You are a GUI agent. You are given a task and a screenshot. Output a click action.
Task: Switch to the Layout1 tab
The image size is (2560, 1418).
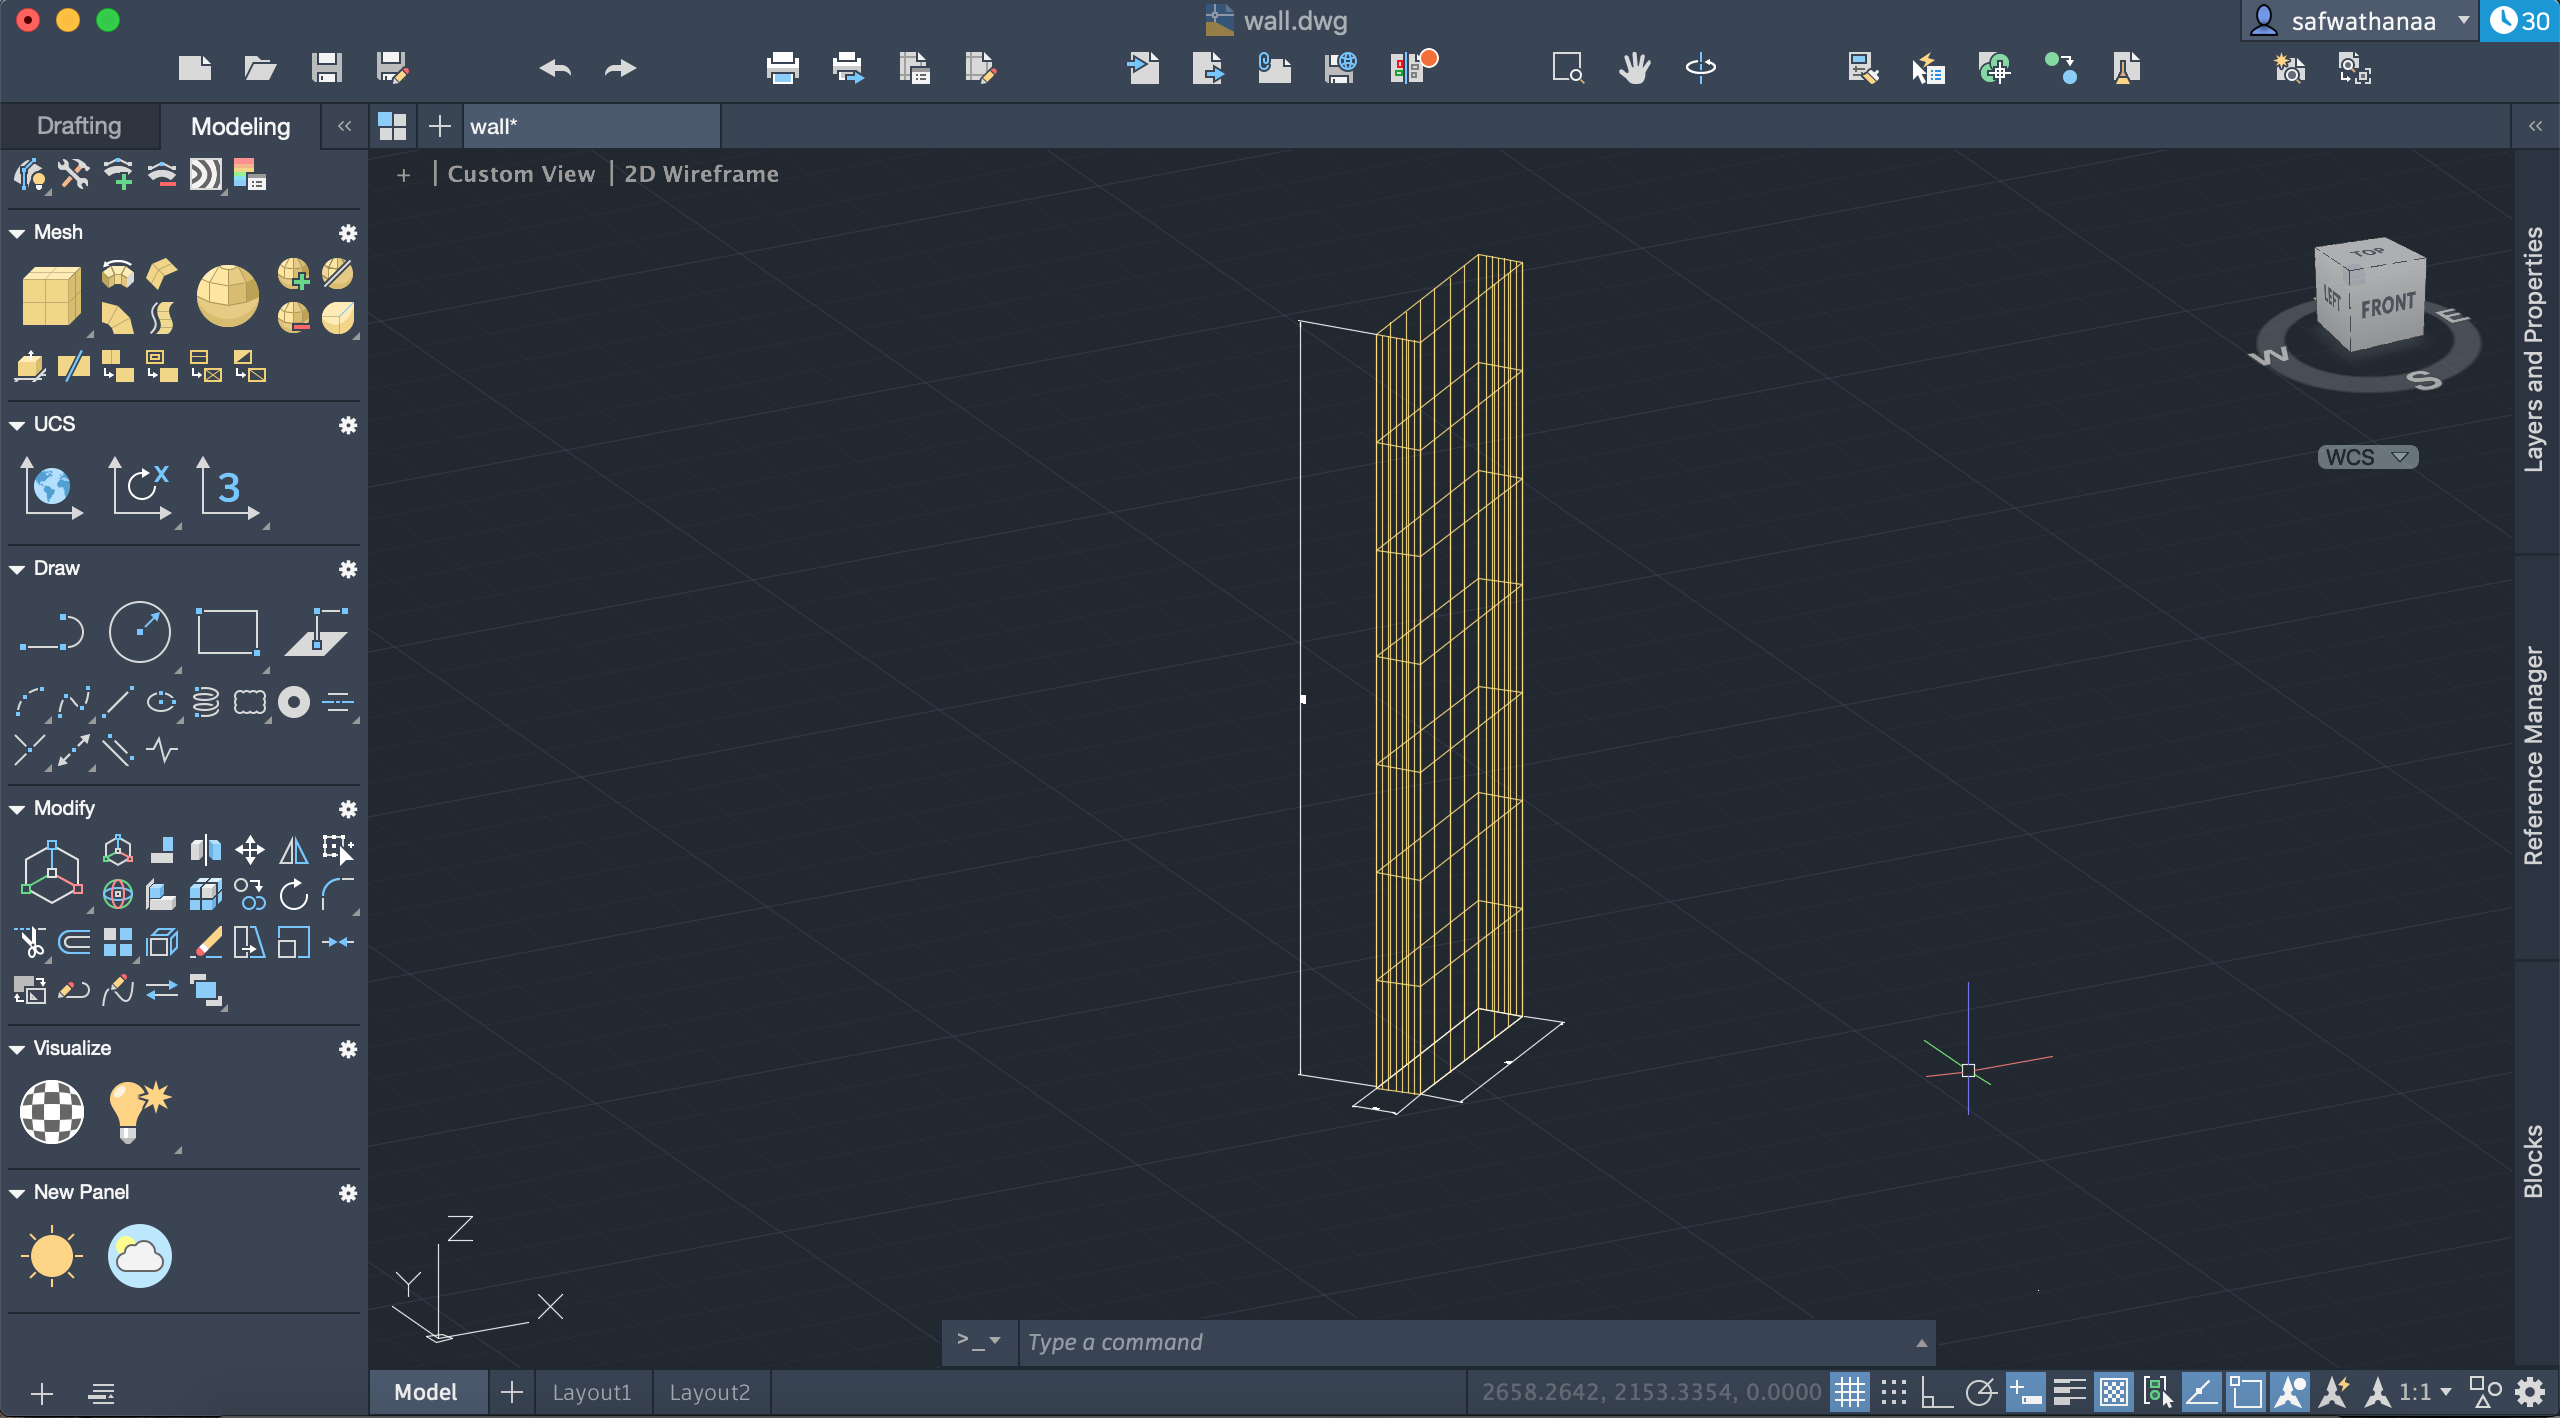pyautogui.click(x=592, y=1392)
